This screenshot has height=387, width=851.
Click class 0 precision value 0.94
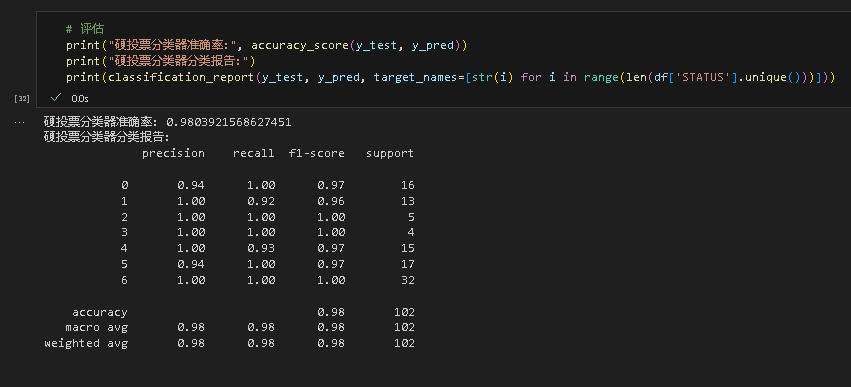(x=191, y=185)
